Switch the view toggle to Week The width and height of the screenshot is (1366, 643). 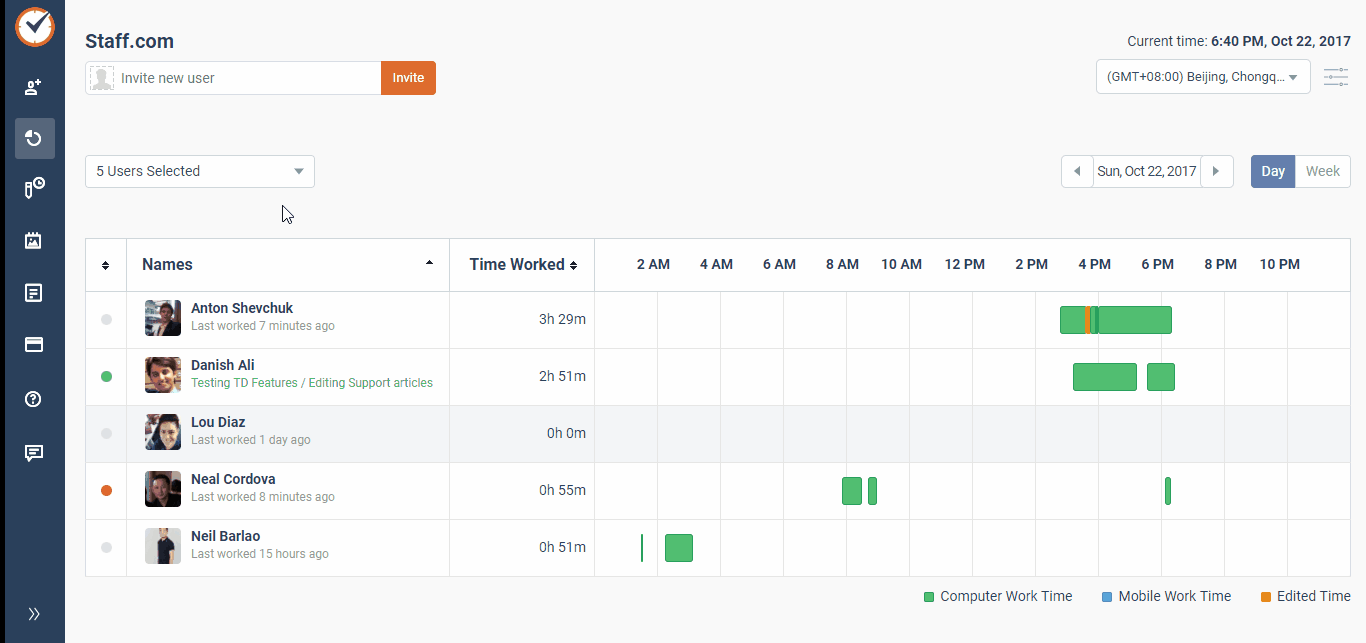[x=1322, y=171]
